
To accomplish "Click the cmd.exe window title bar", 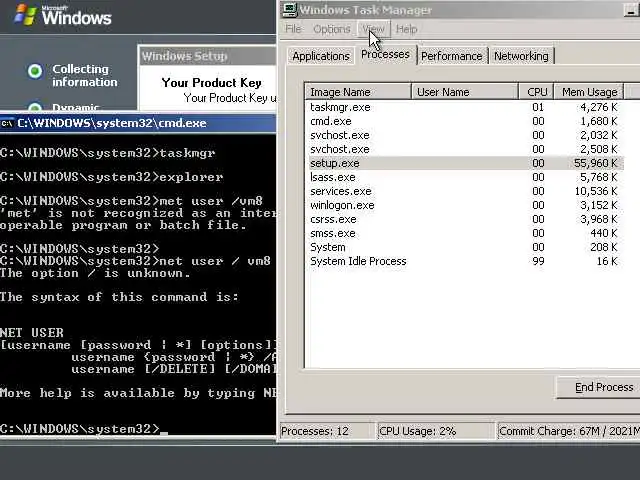I will pyautogui.click(x=138, y=123).
